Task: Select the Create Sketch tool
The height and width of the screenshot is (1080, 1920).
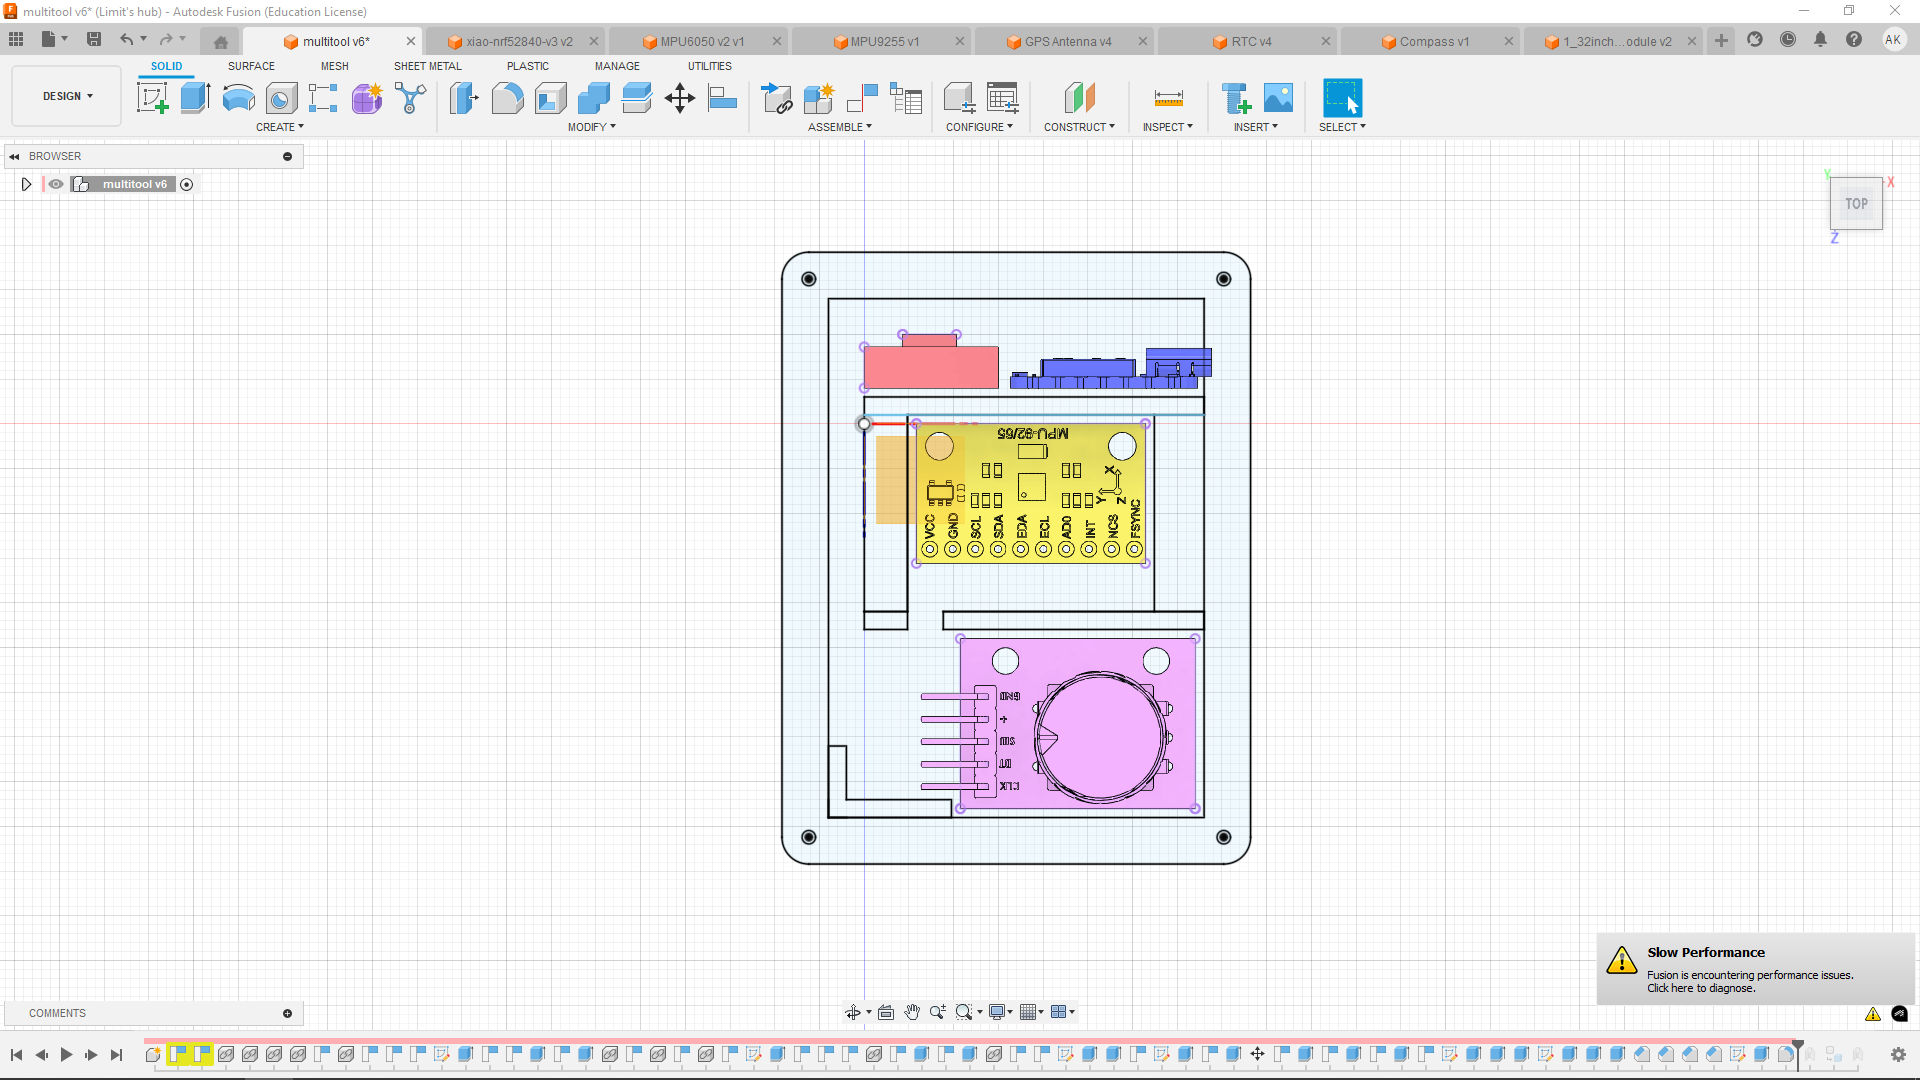Action: point(152,98)
